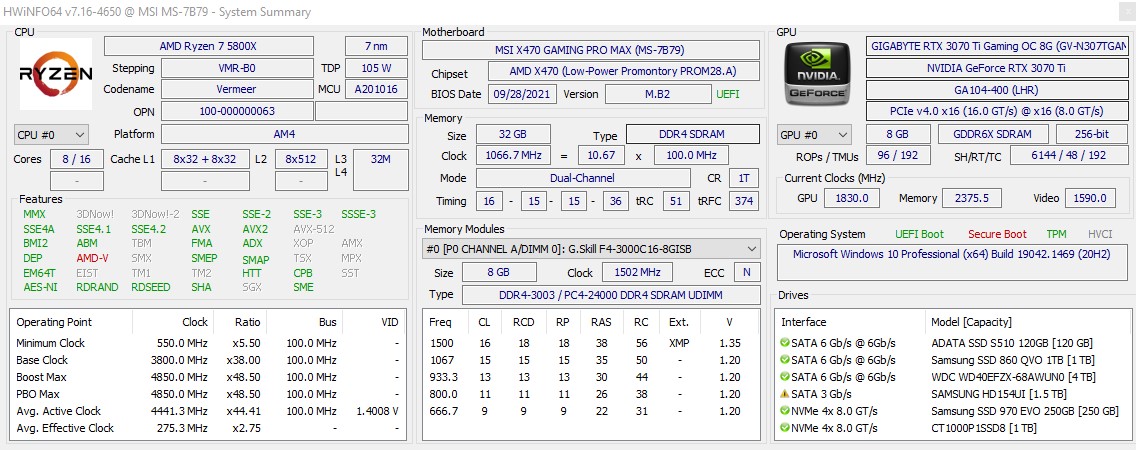This screenshot has height=450, width=1136.
Task: Click the DDR4-3003 / PC4-24000 type field
Action: click(x=611, y=295)
